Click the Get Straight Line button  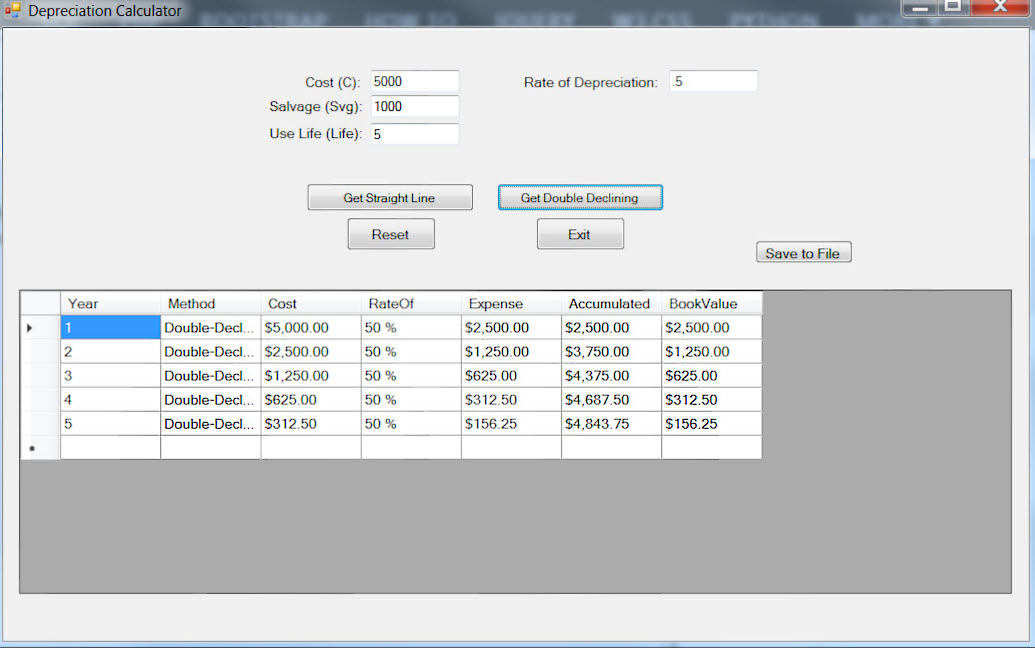[x=389, y=197]
